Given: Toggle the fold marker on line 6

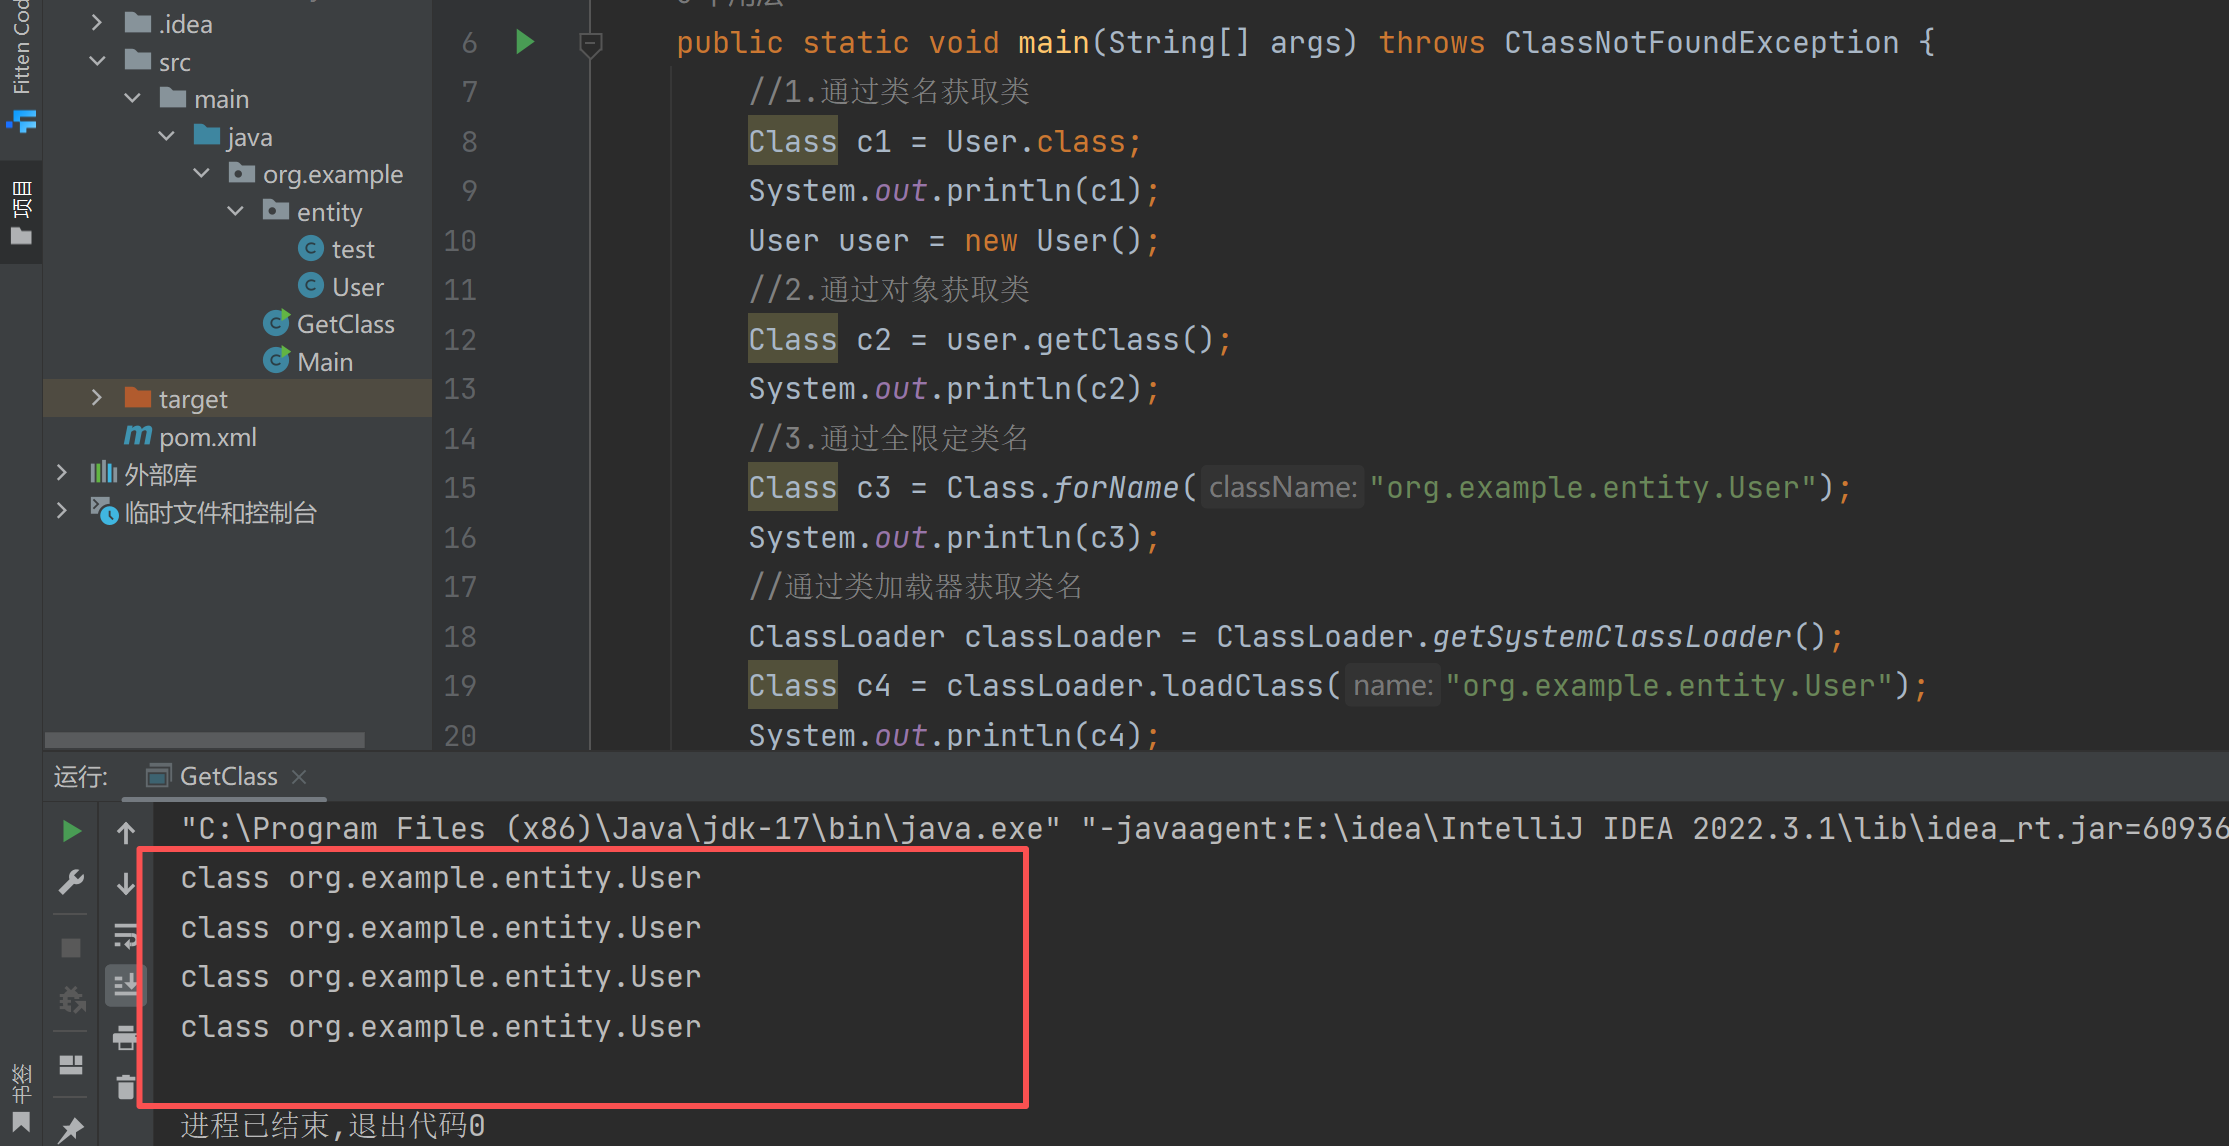Looking at the screenshot, I should click(x=590, y=43).
